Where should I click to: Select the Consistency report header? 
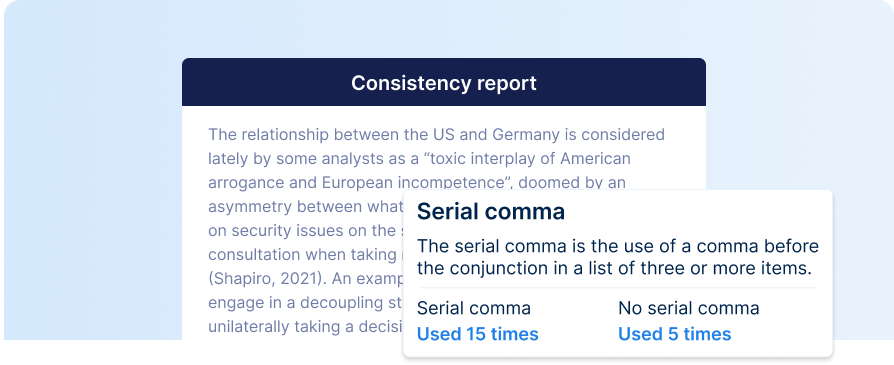(x=444, y=83)
